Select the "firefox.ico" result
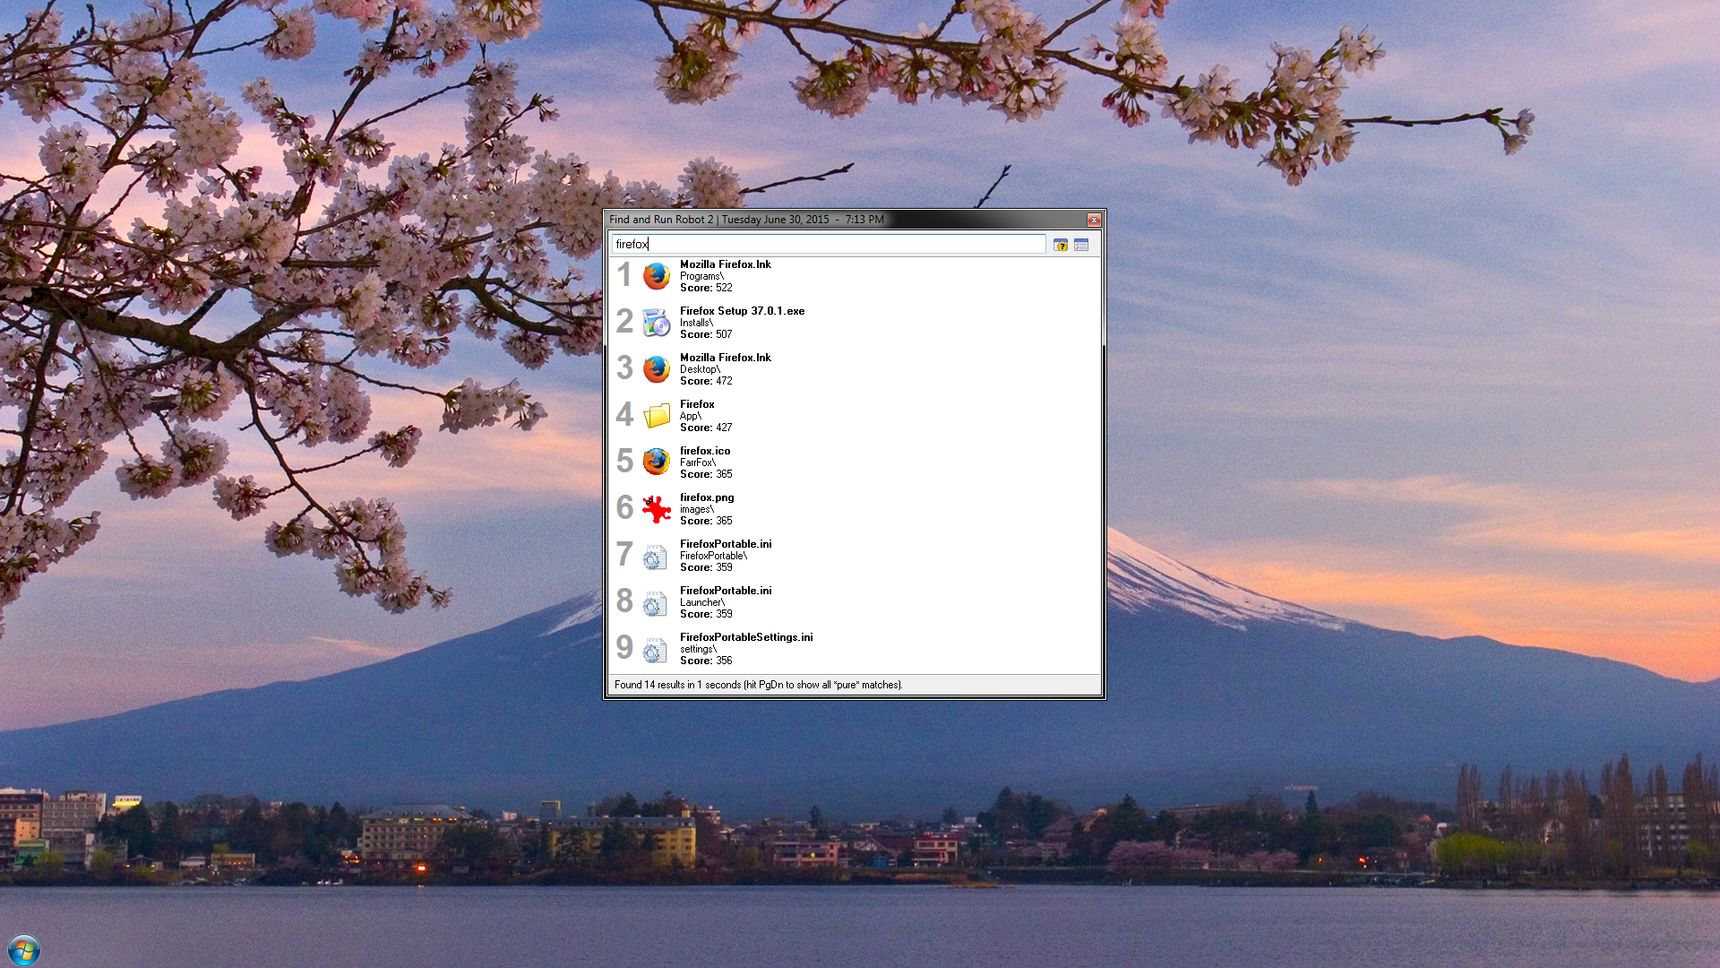 click(705, 451)
